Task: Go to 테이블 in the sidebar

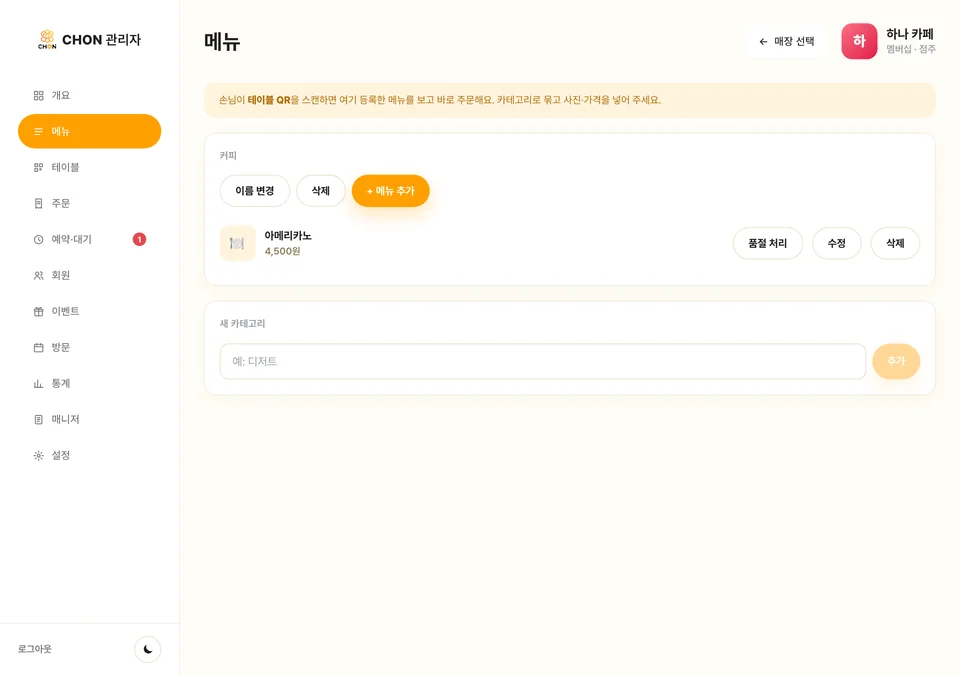Action: [x=89, y=167]
